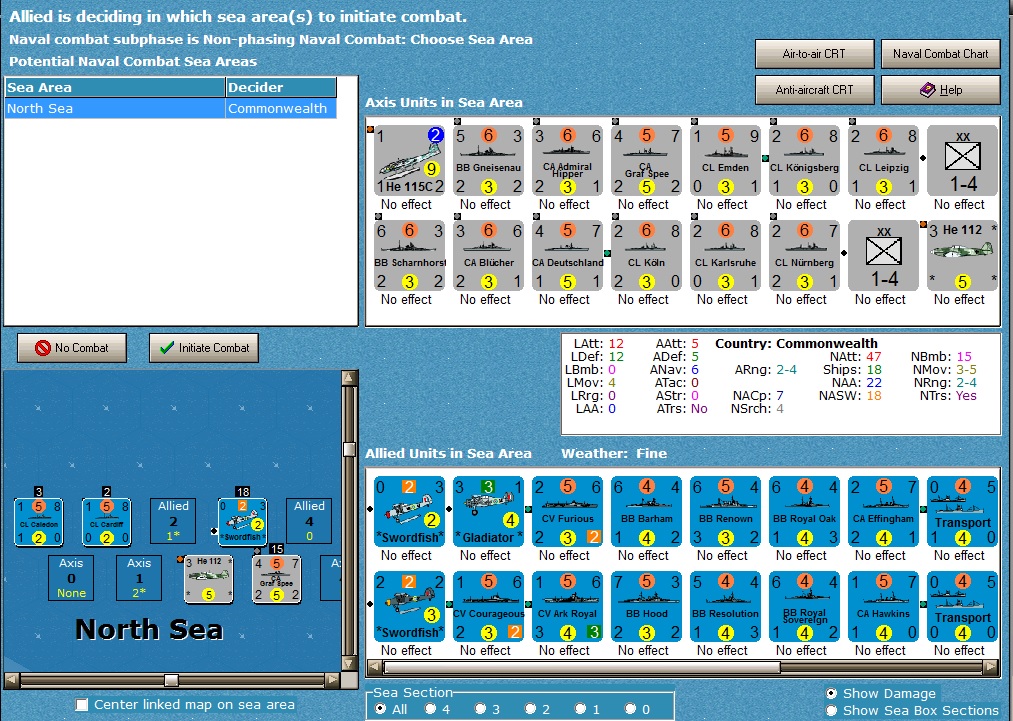Select sea section 2
1013x721 pixels.
pos(530,709)
